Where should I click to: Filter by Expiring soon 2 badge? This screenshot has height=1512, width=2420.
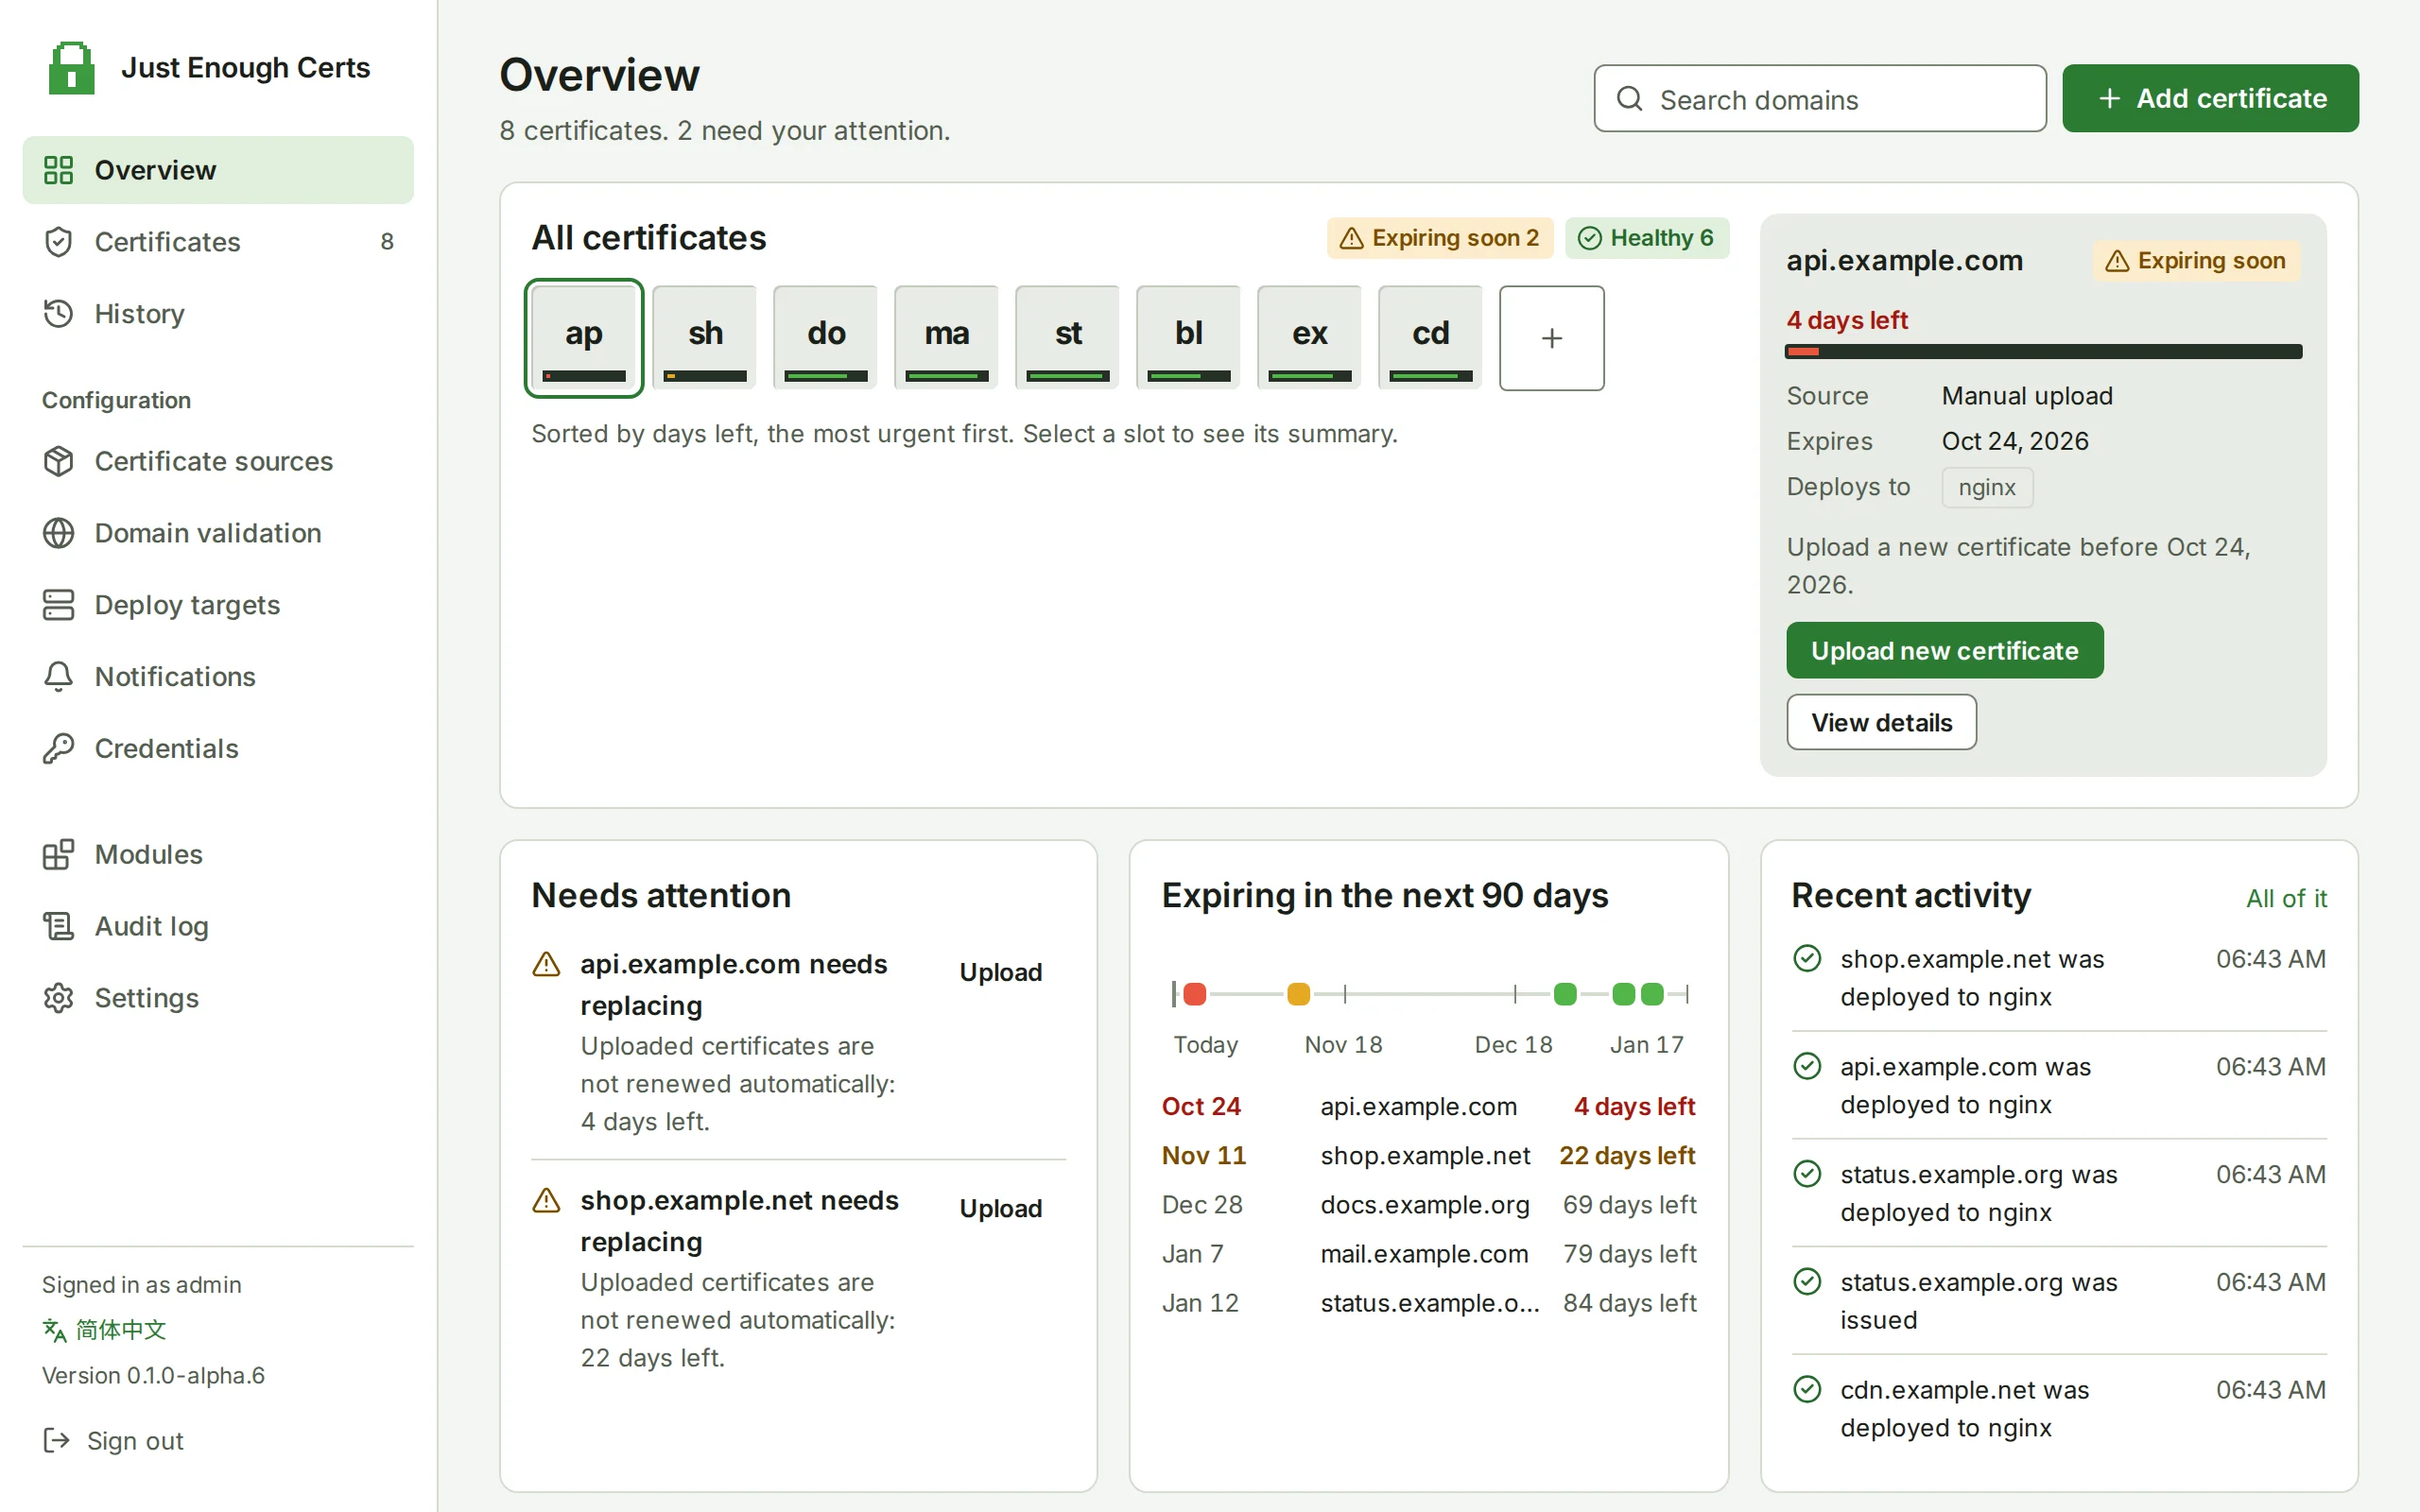[1440, 238]
